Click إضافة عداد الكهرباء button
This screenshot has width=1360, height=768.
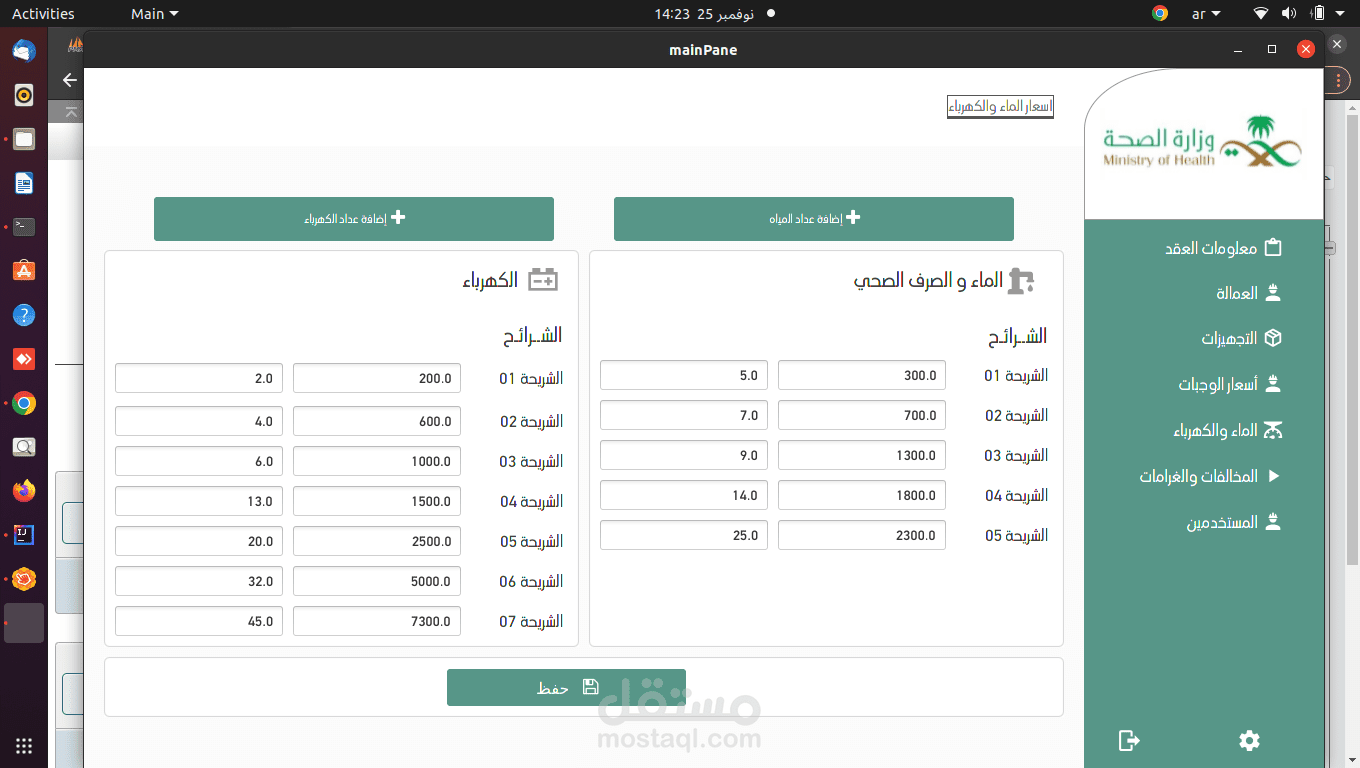[353, 219]
